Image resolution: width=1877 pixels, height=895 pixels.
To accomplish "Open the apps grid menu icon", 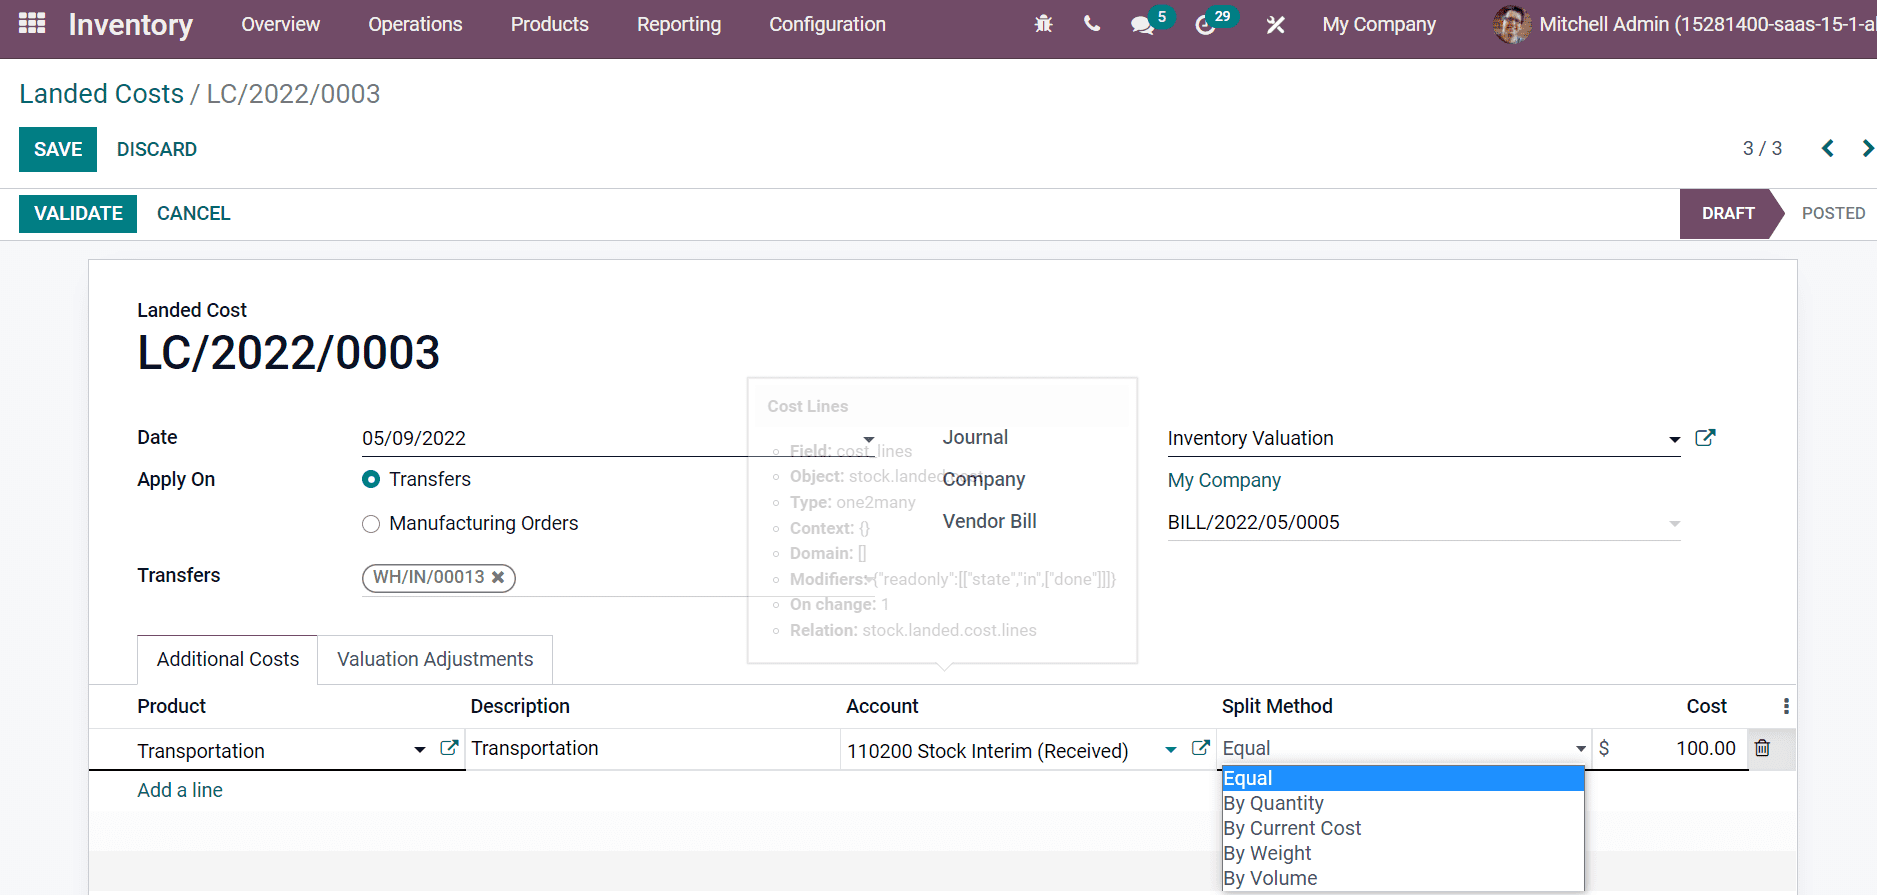I will (x=32, y=23).
